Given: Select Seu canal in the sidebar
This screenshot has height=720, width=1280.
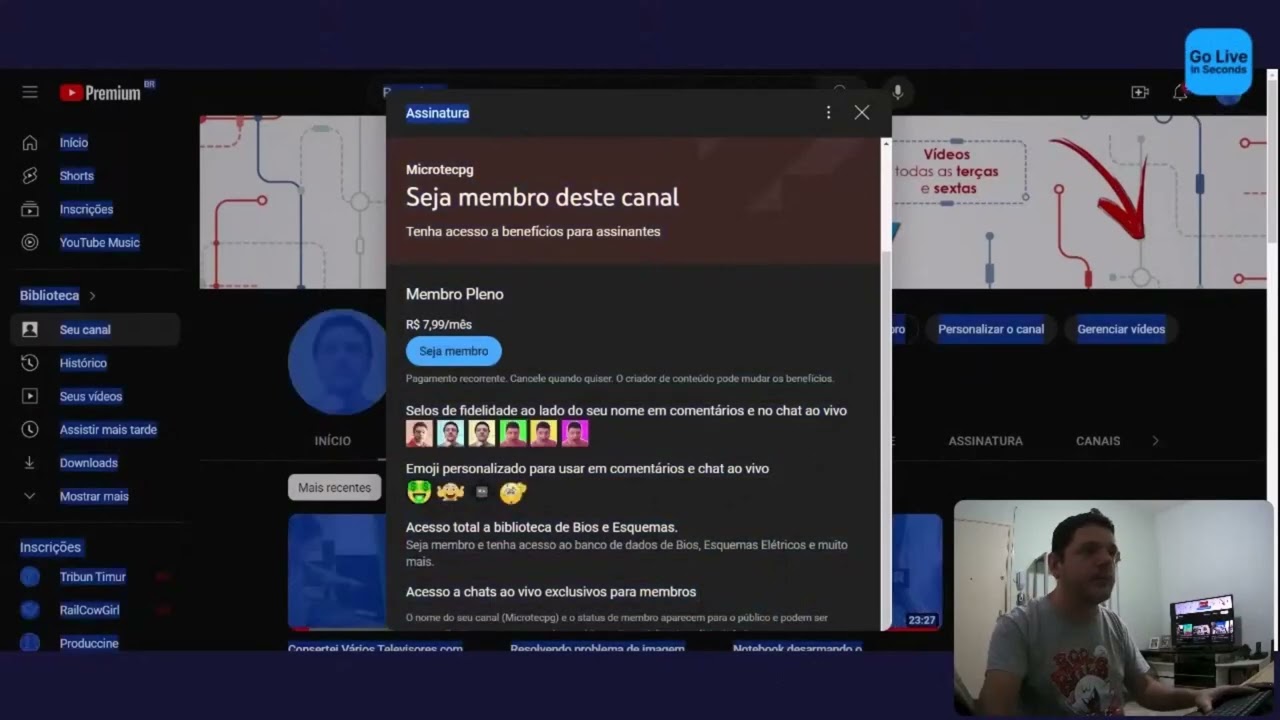Looking at the screenshot, I should tap(95, 329).
